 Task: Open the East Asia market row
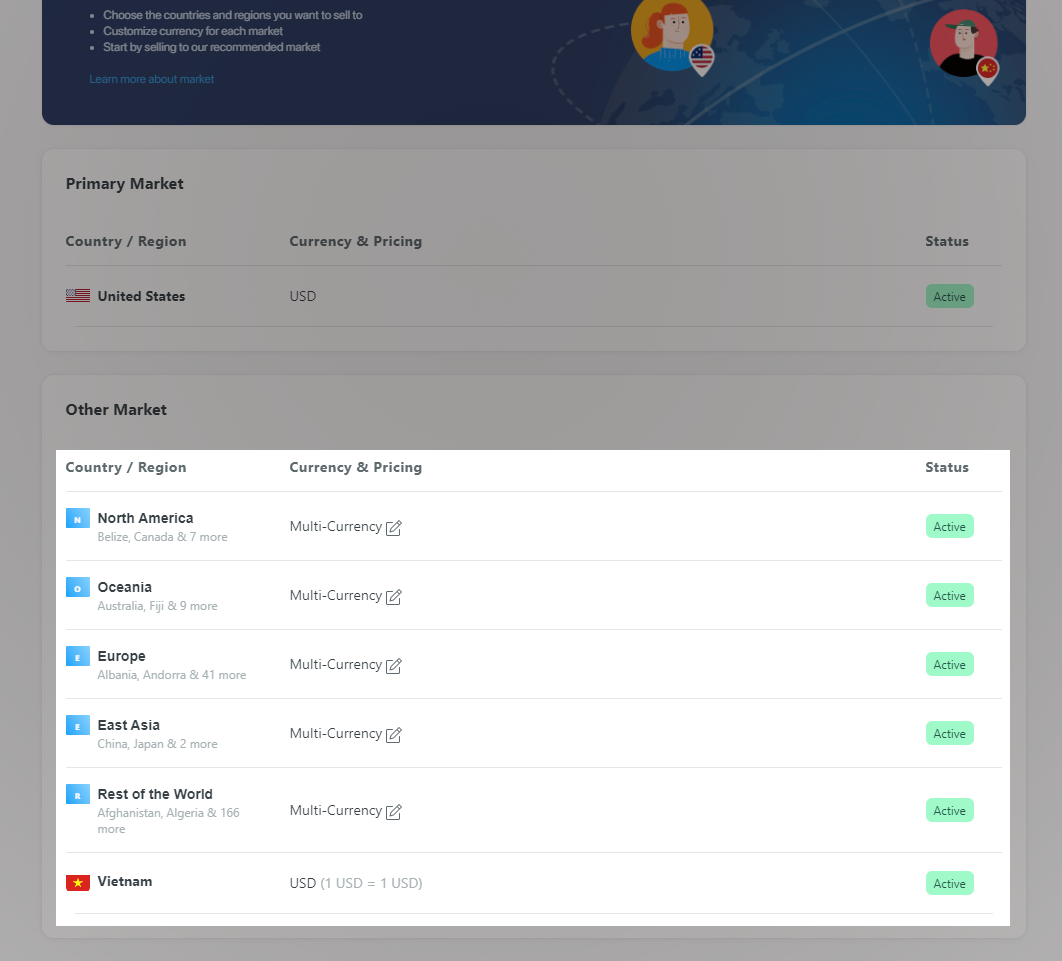(534, 734)
